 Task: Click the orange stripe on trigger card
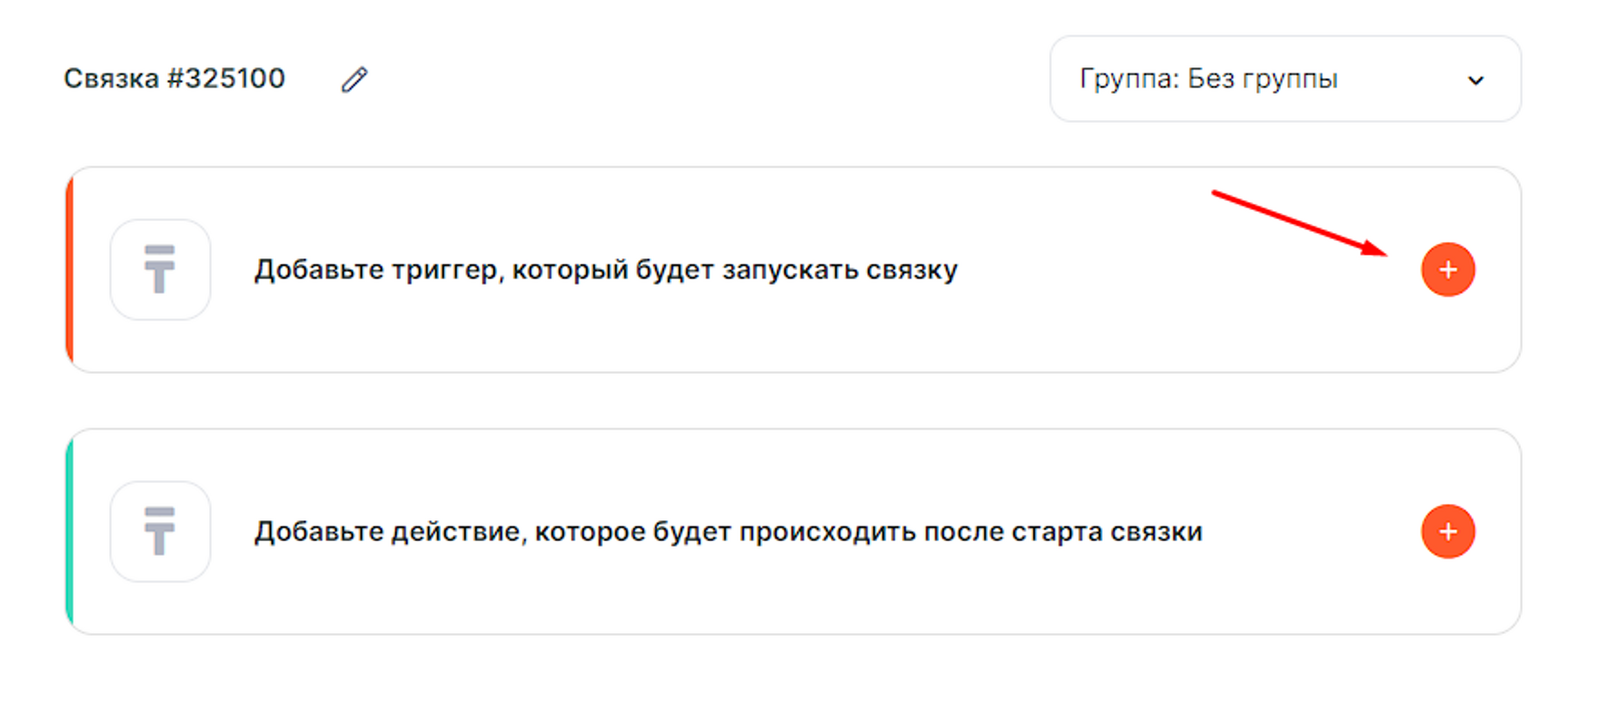[x=70, y=270]
